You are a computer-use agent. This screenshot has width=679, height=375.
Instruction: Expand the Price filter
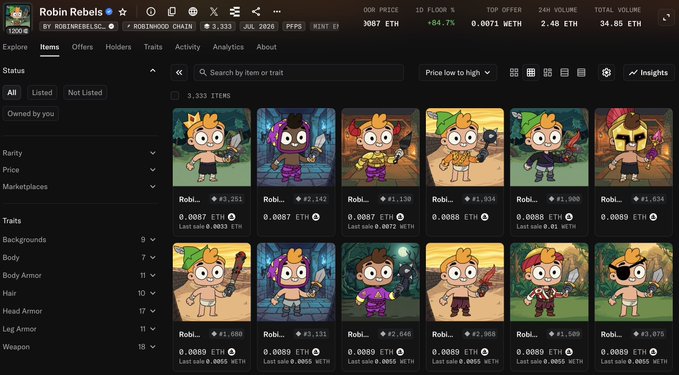click(80, 170)
